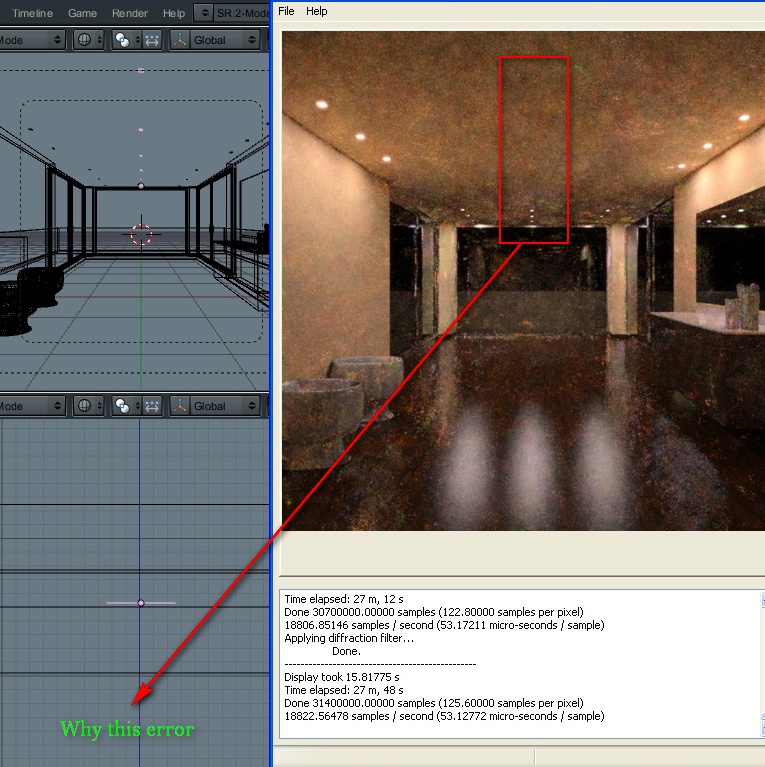Open the Timeline menu in Blender
The width and height of the screenshot is (765, 767).
click(x=32, y=13)
